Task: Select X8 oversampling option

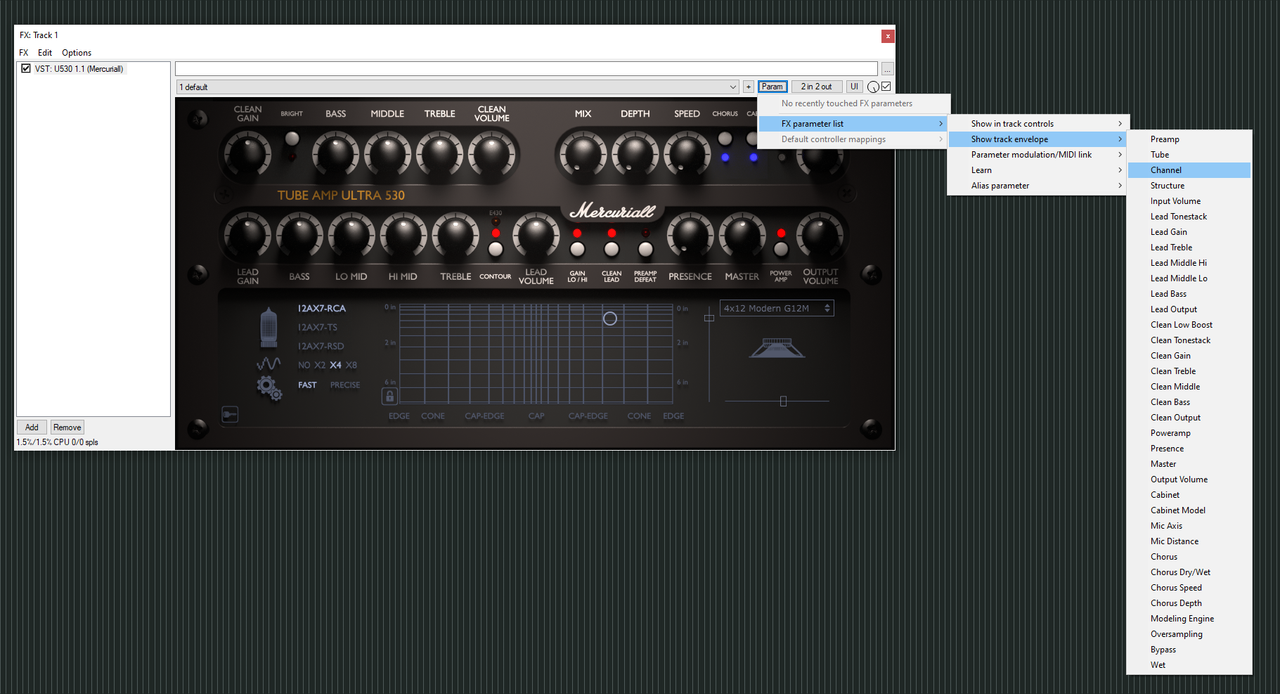Action: coord(351,365)
